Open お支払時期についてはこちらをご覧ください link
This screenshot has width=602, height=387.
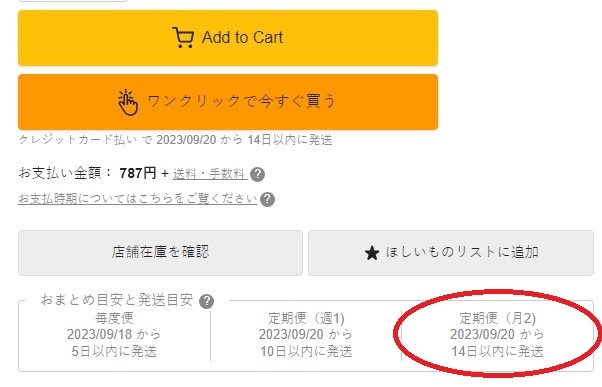pyautogui.click(x=137, y=199)
